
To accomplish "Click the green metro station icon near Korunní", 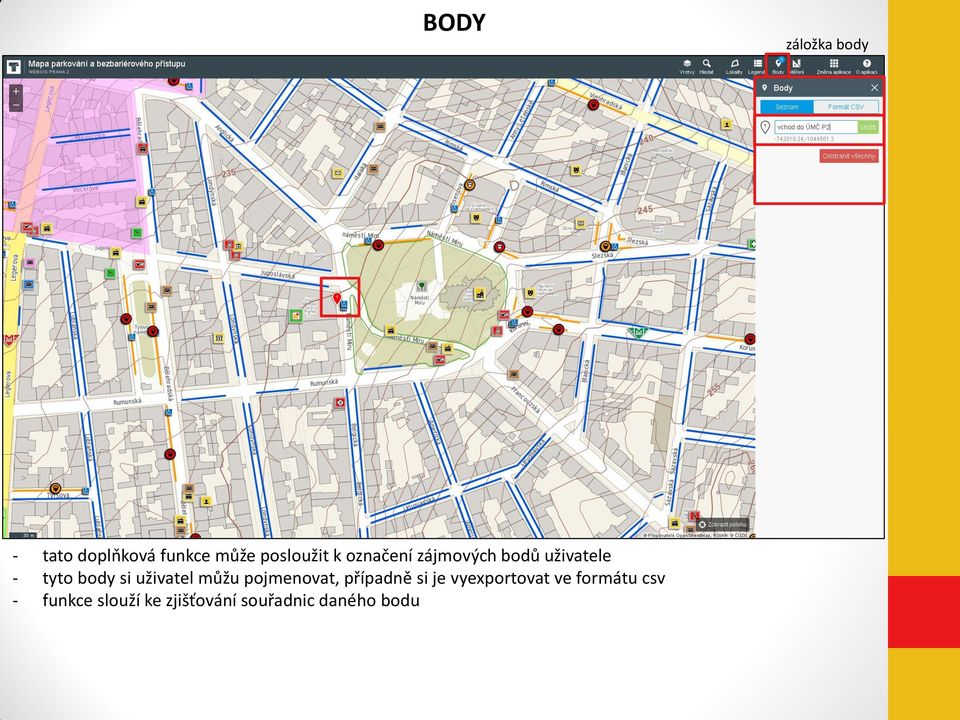I will tap(638, 332).
